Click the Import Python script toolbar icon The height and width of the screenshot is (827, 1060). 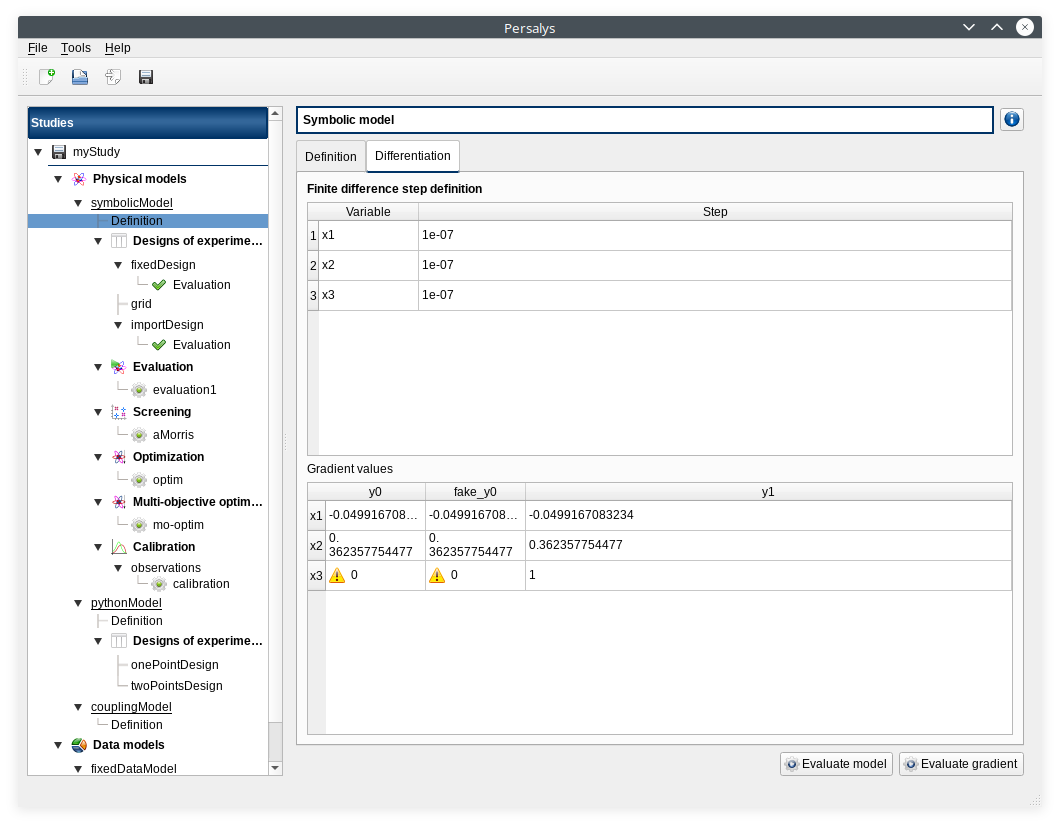coord(113,77)
